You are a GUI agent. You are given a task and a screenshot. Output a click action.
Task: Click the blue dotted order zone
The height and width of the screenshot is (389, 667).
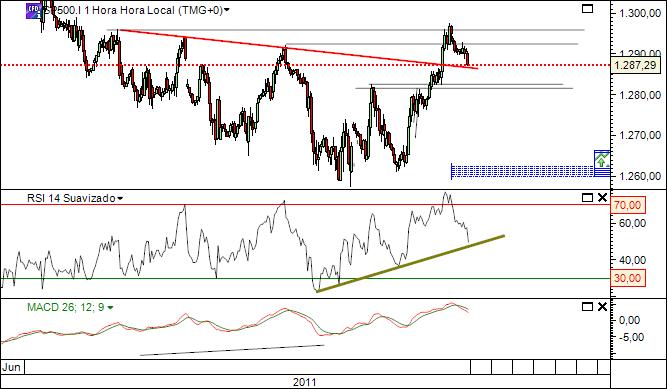tap(522, 172)
